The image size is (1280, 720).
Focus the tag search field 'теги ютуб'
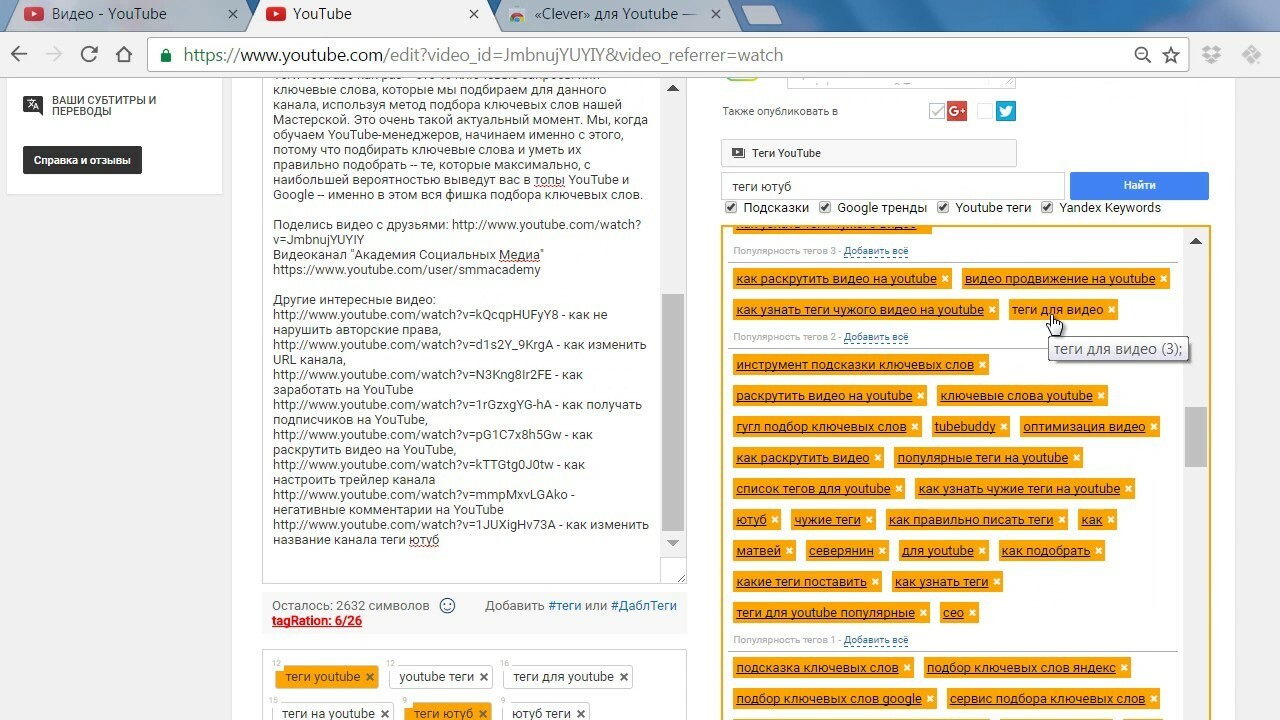(x=893, y=186)
